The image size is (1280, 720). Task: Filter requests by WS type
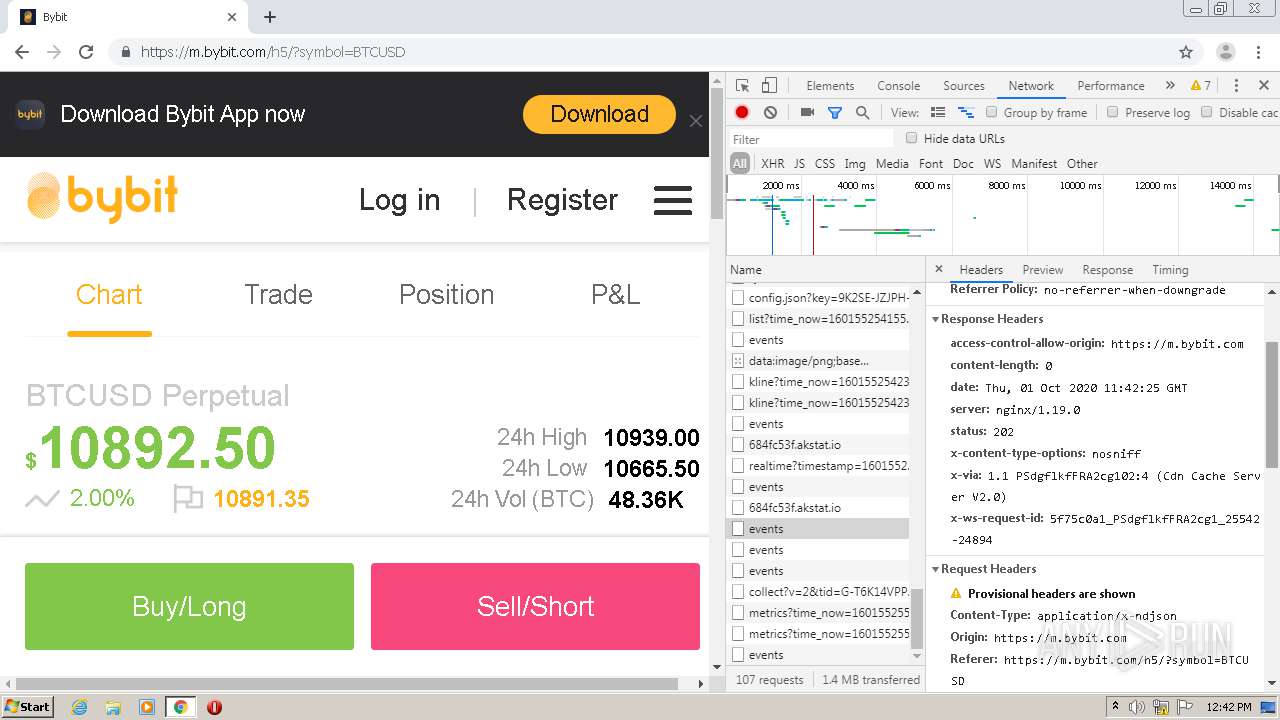click(x=992, y=164)
